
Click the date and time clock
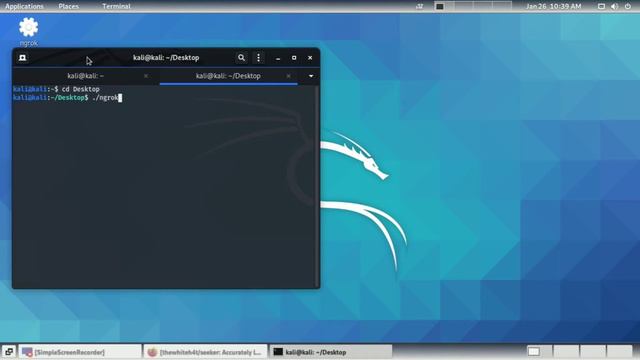click(553, 6)
